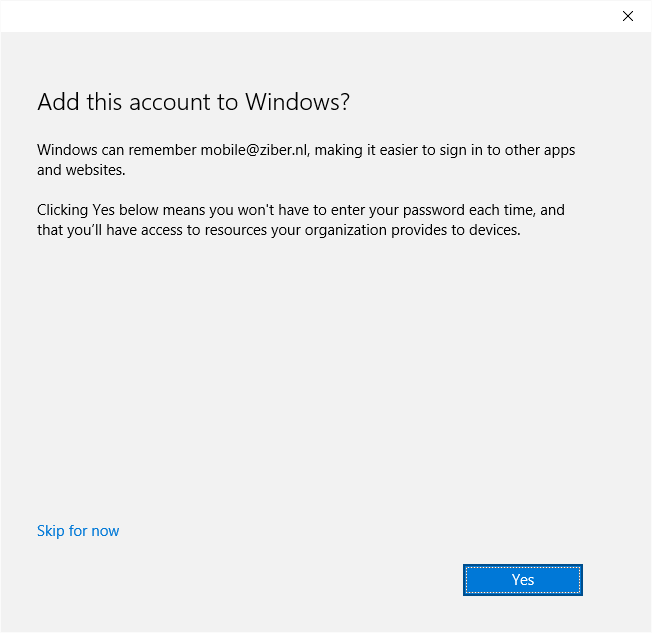Exit the account prompt via the close icon
This screenshot has height=633, width=652.
coord(627,16)
